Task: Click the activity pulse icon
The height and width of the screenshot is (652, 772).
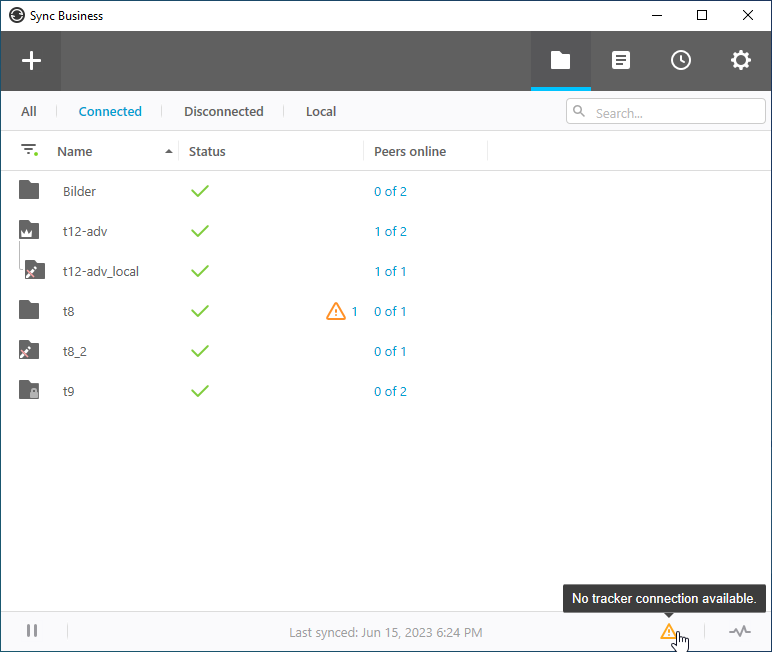Action: [739, 631]
